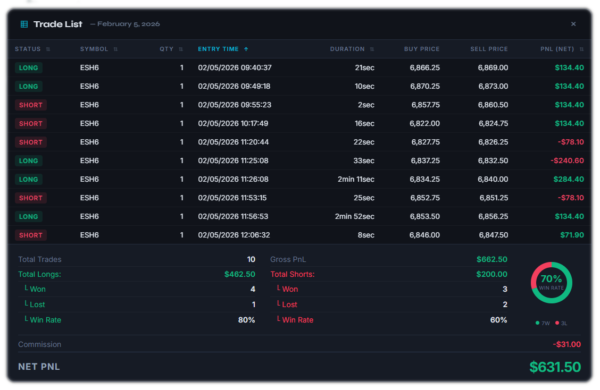Close the Trade List dialog
Viewport: 600px width, 390px height.
tap(573, 24)
